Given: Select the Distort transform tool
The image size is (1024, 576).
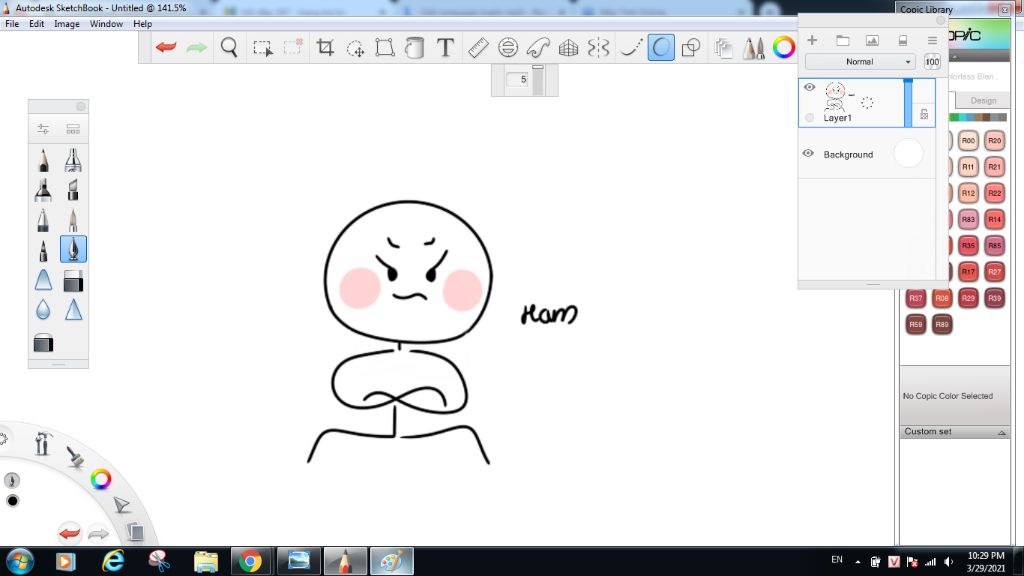Looking at the screenshot, I should 385,48.
